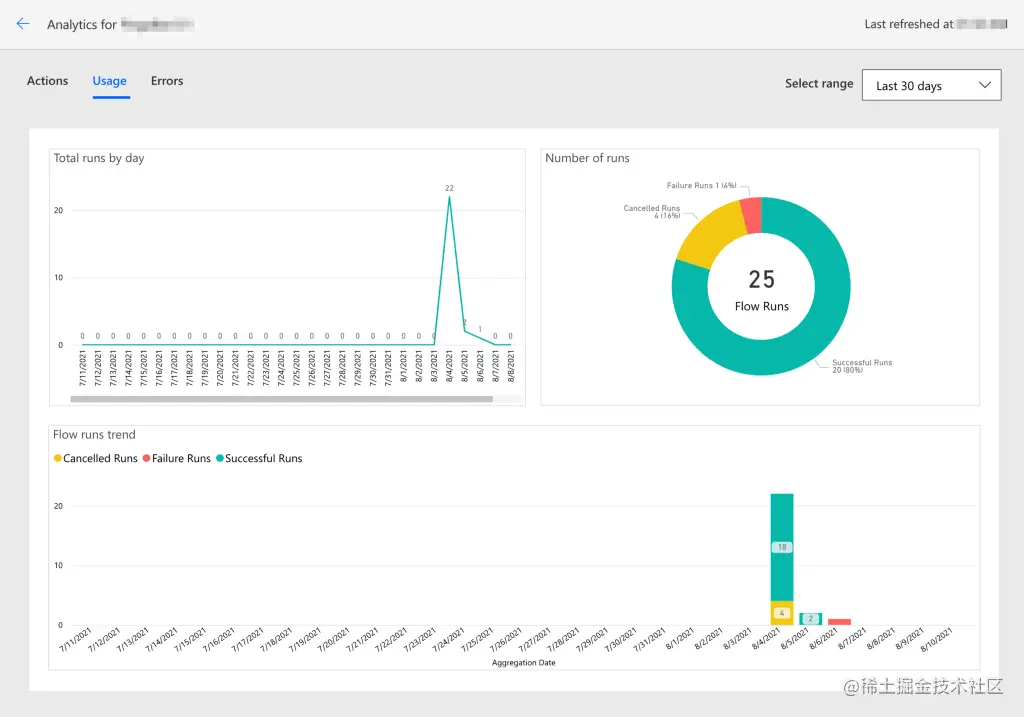Click the Select range label
Viewport: 1024px width, 717px height.
(819, 84)
